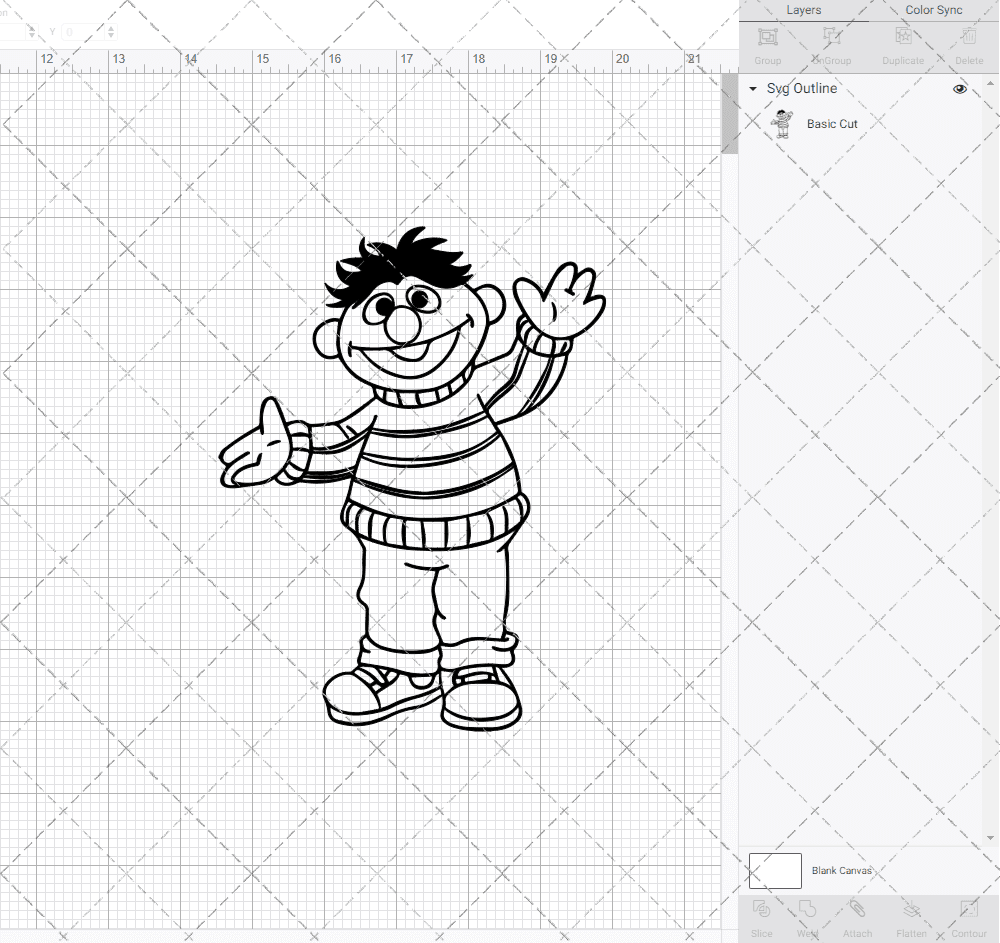Image resolution: width=1000 pixels, height=943 pixels.
Task: Click the Attach paperclip icon
Action: [857, 911]
